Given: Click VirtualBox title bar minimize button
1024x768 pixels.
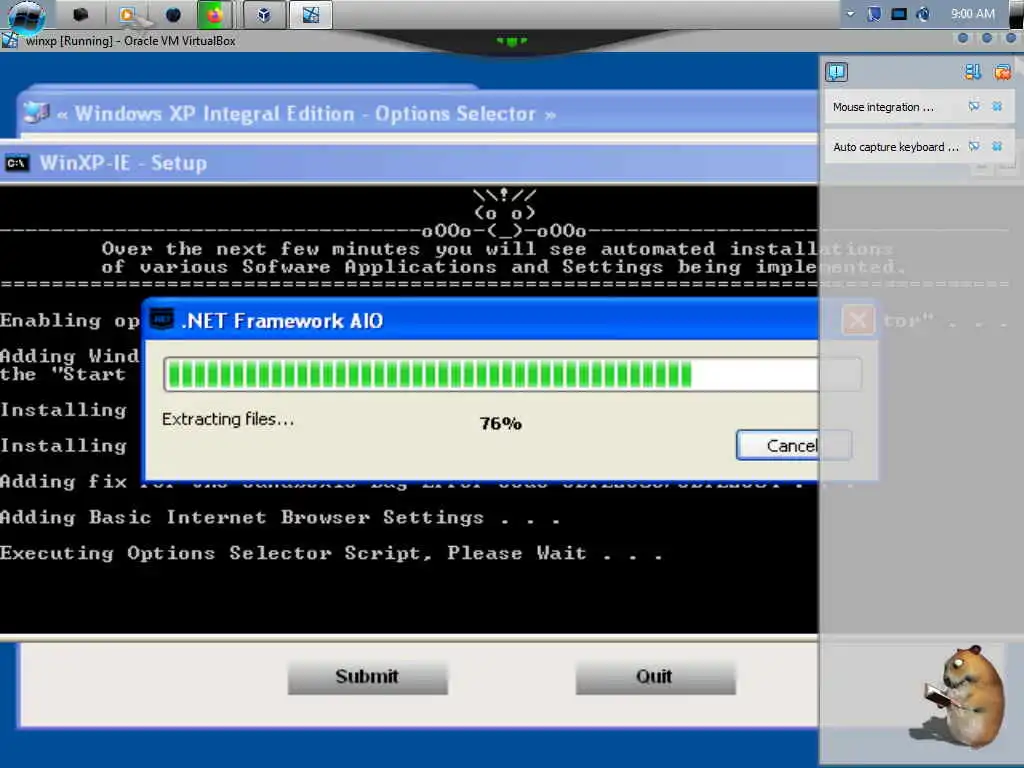Looking at the screenshot, I should pos(963,39).
